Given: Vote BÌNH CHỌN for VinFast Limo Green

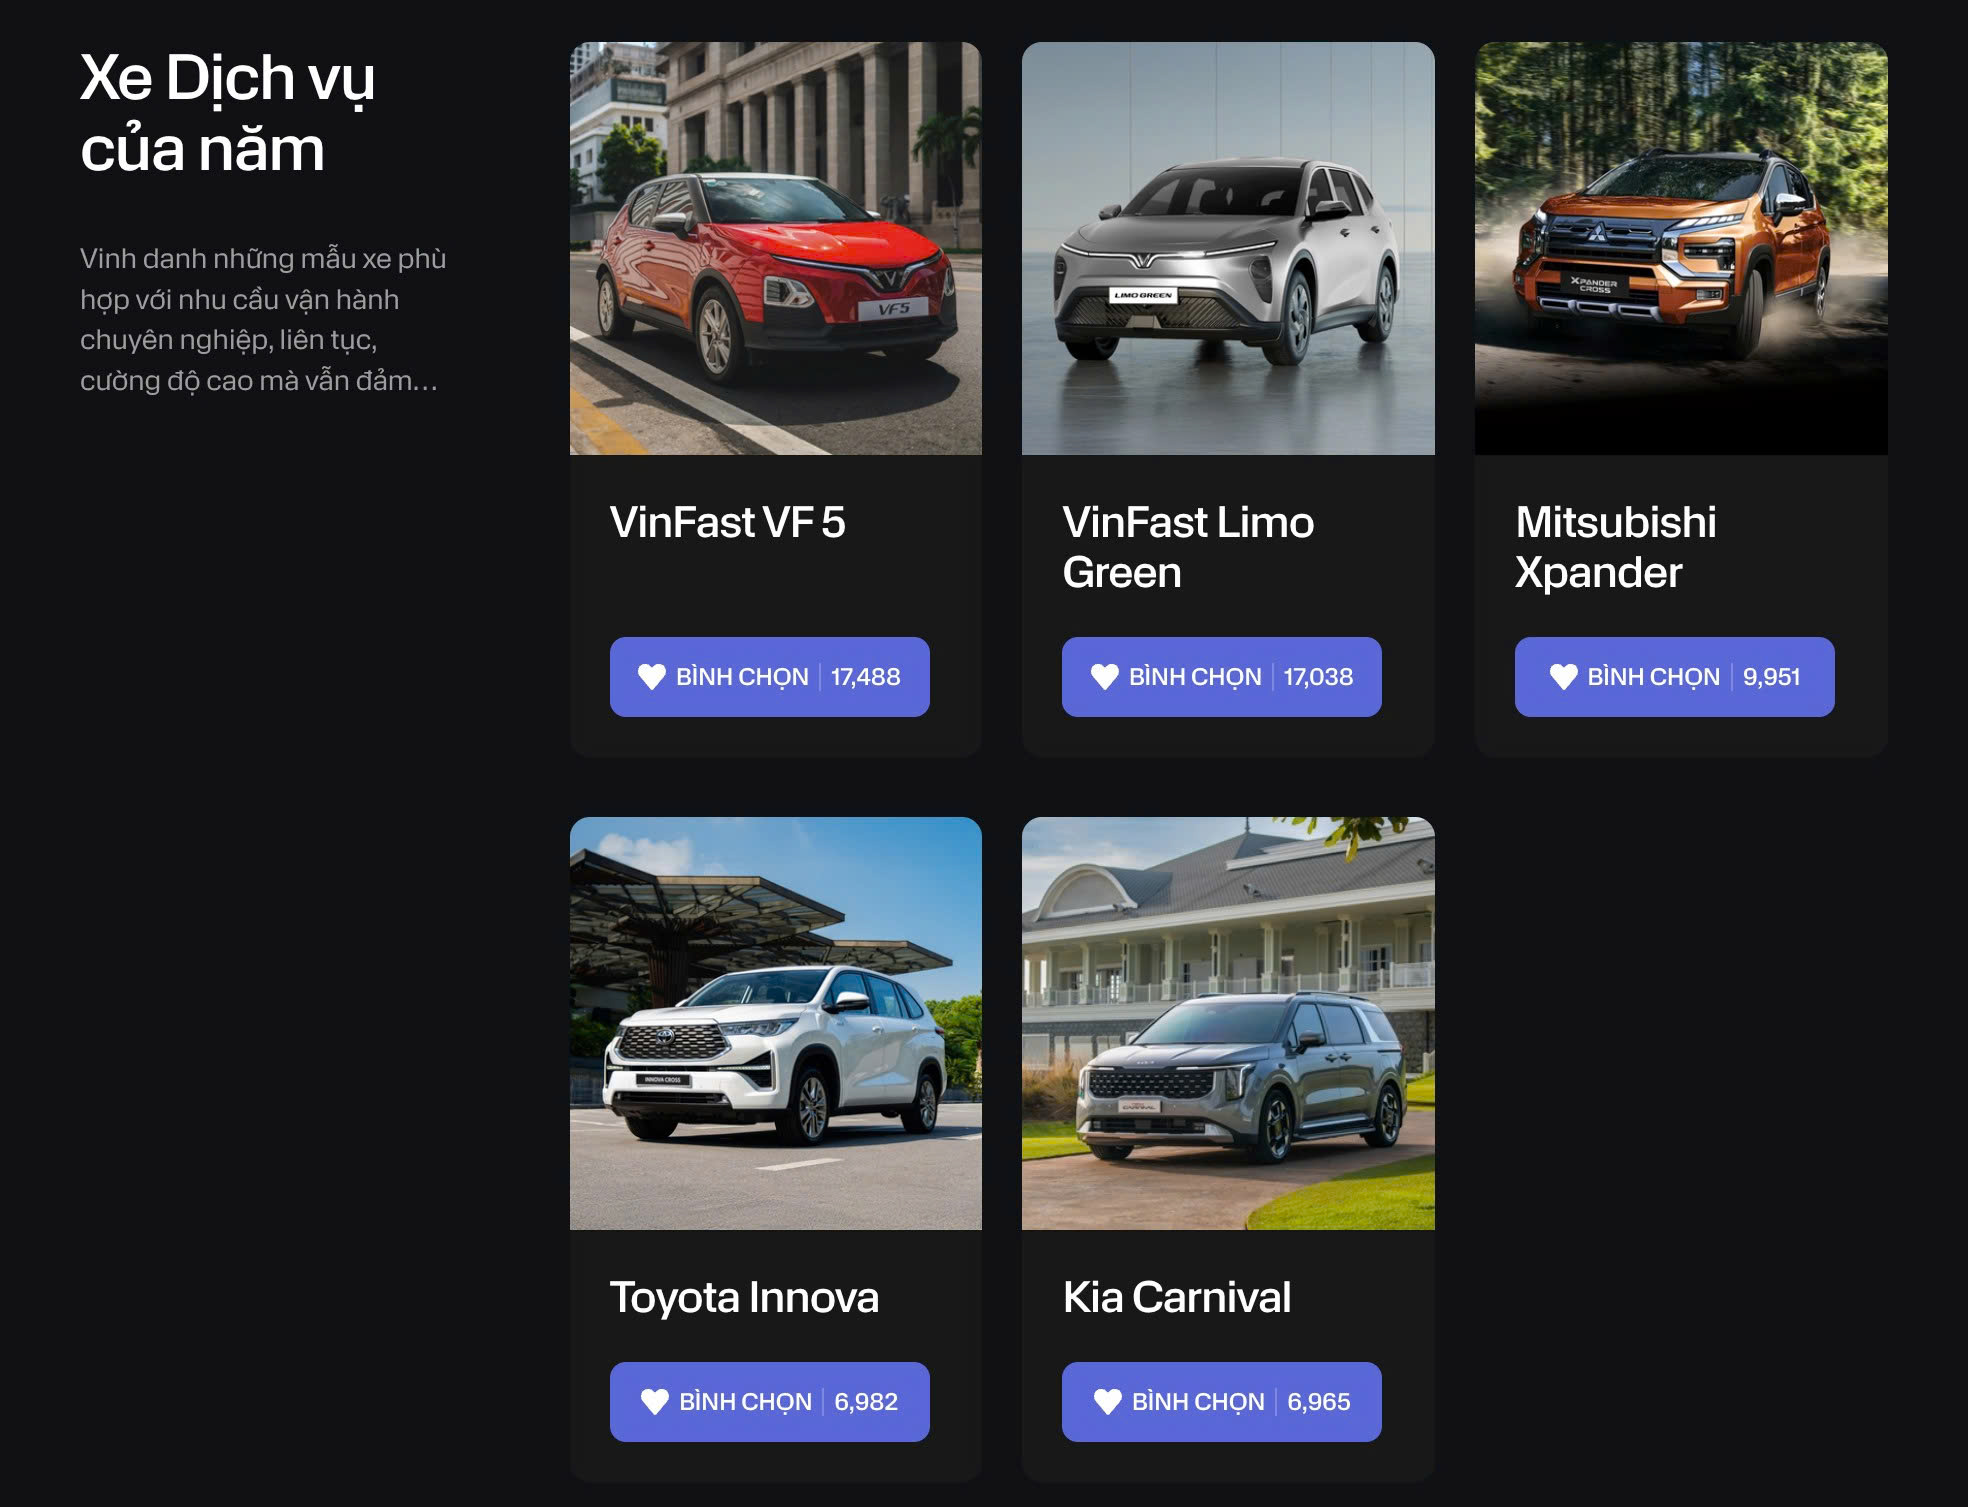Looking at the screenshot, I should tap(1222, 677).
